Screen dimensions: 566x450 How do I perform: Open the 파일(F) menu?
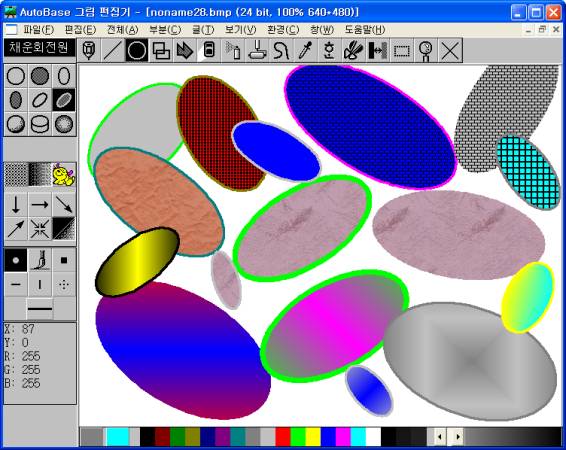38,30
